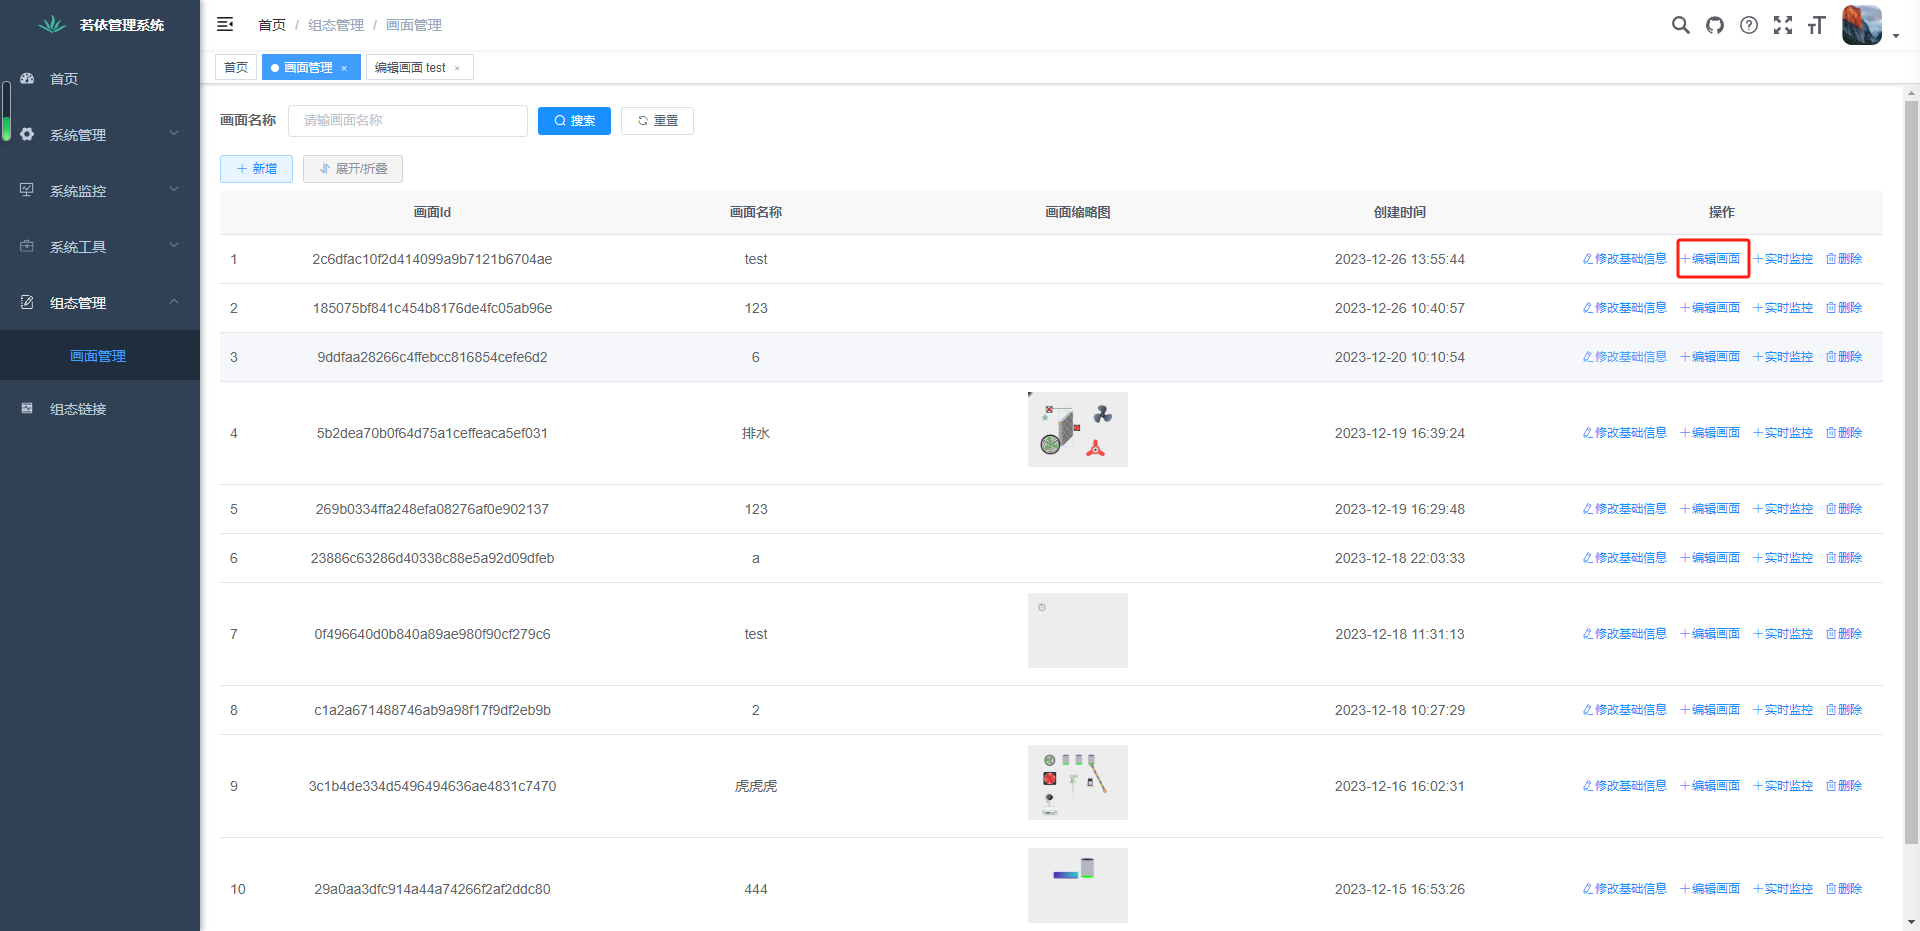Click 实时监控 for row 7 test
Viewport: 1920px width, 931px height.
click(1783, 634)
